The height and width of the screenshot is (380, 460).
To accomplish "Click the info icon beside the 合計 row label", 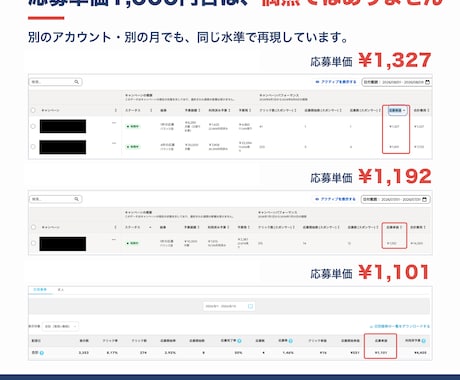I will 42,353.
